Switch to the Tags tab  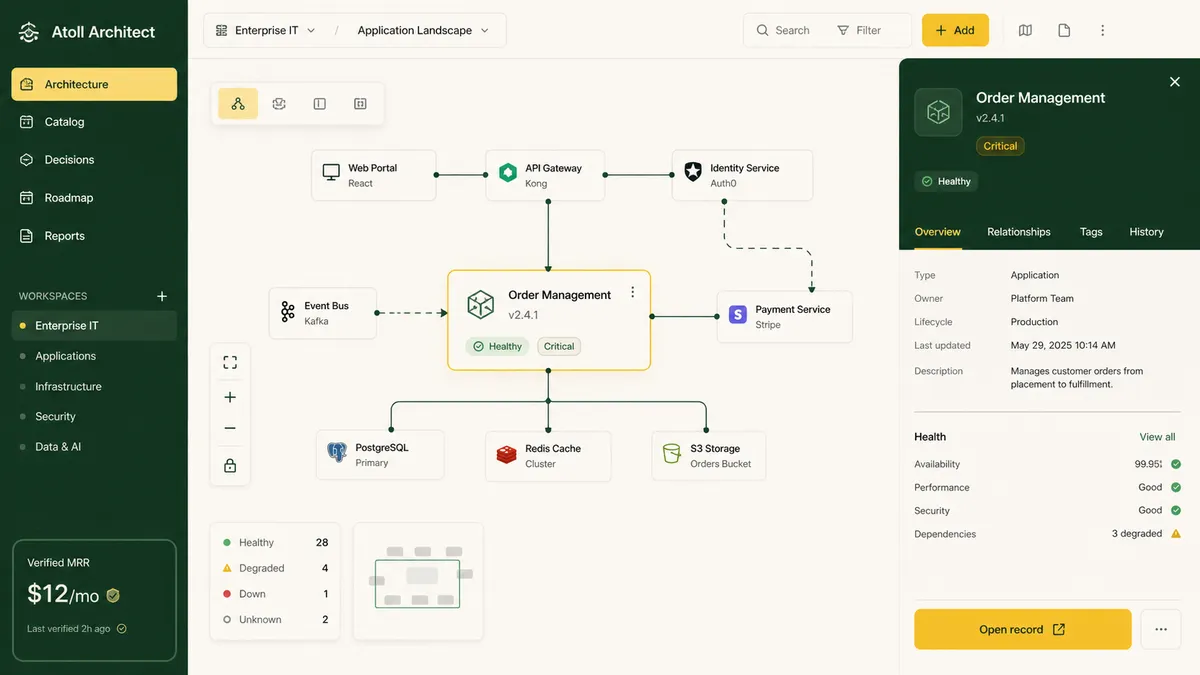tap(1091, 232)
